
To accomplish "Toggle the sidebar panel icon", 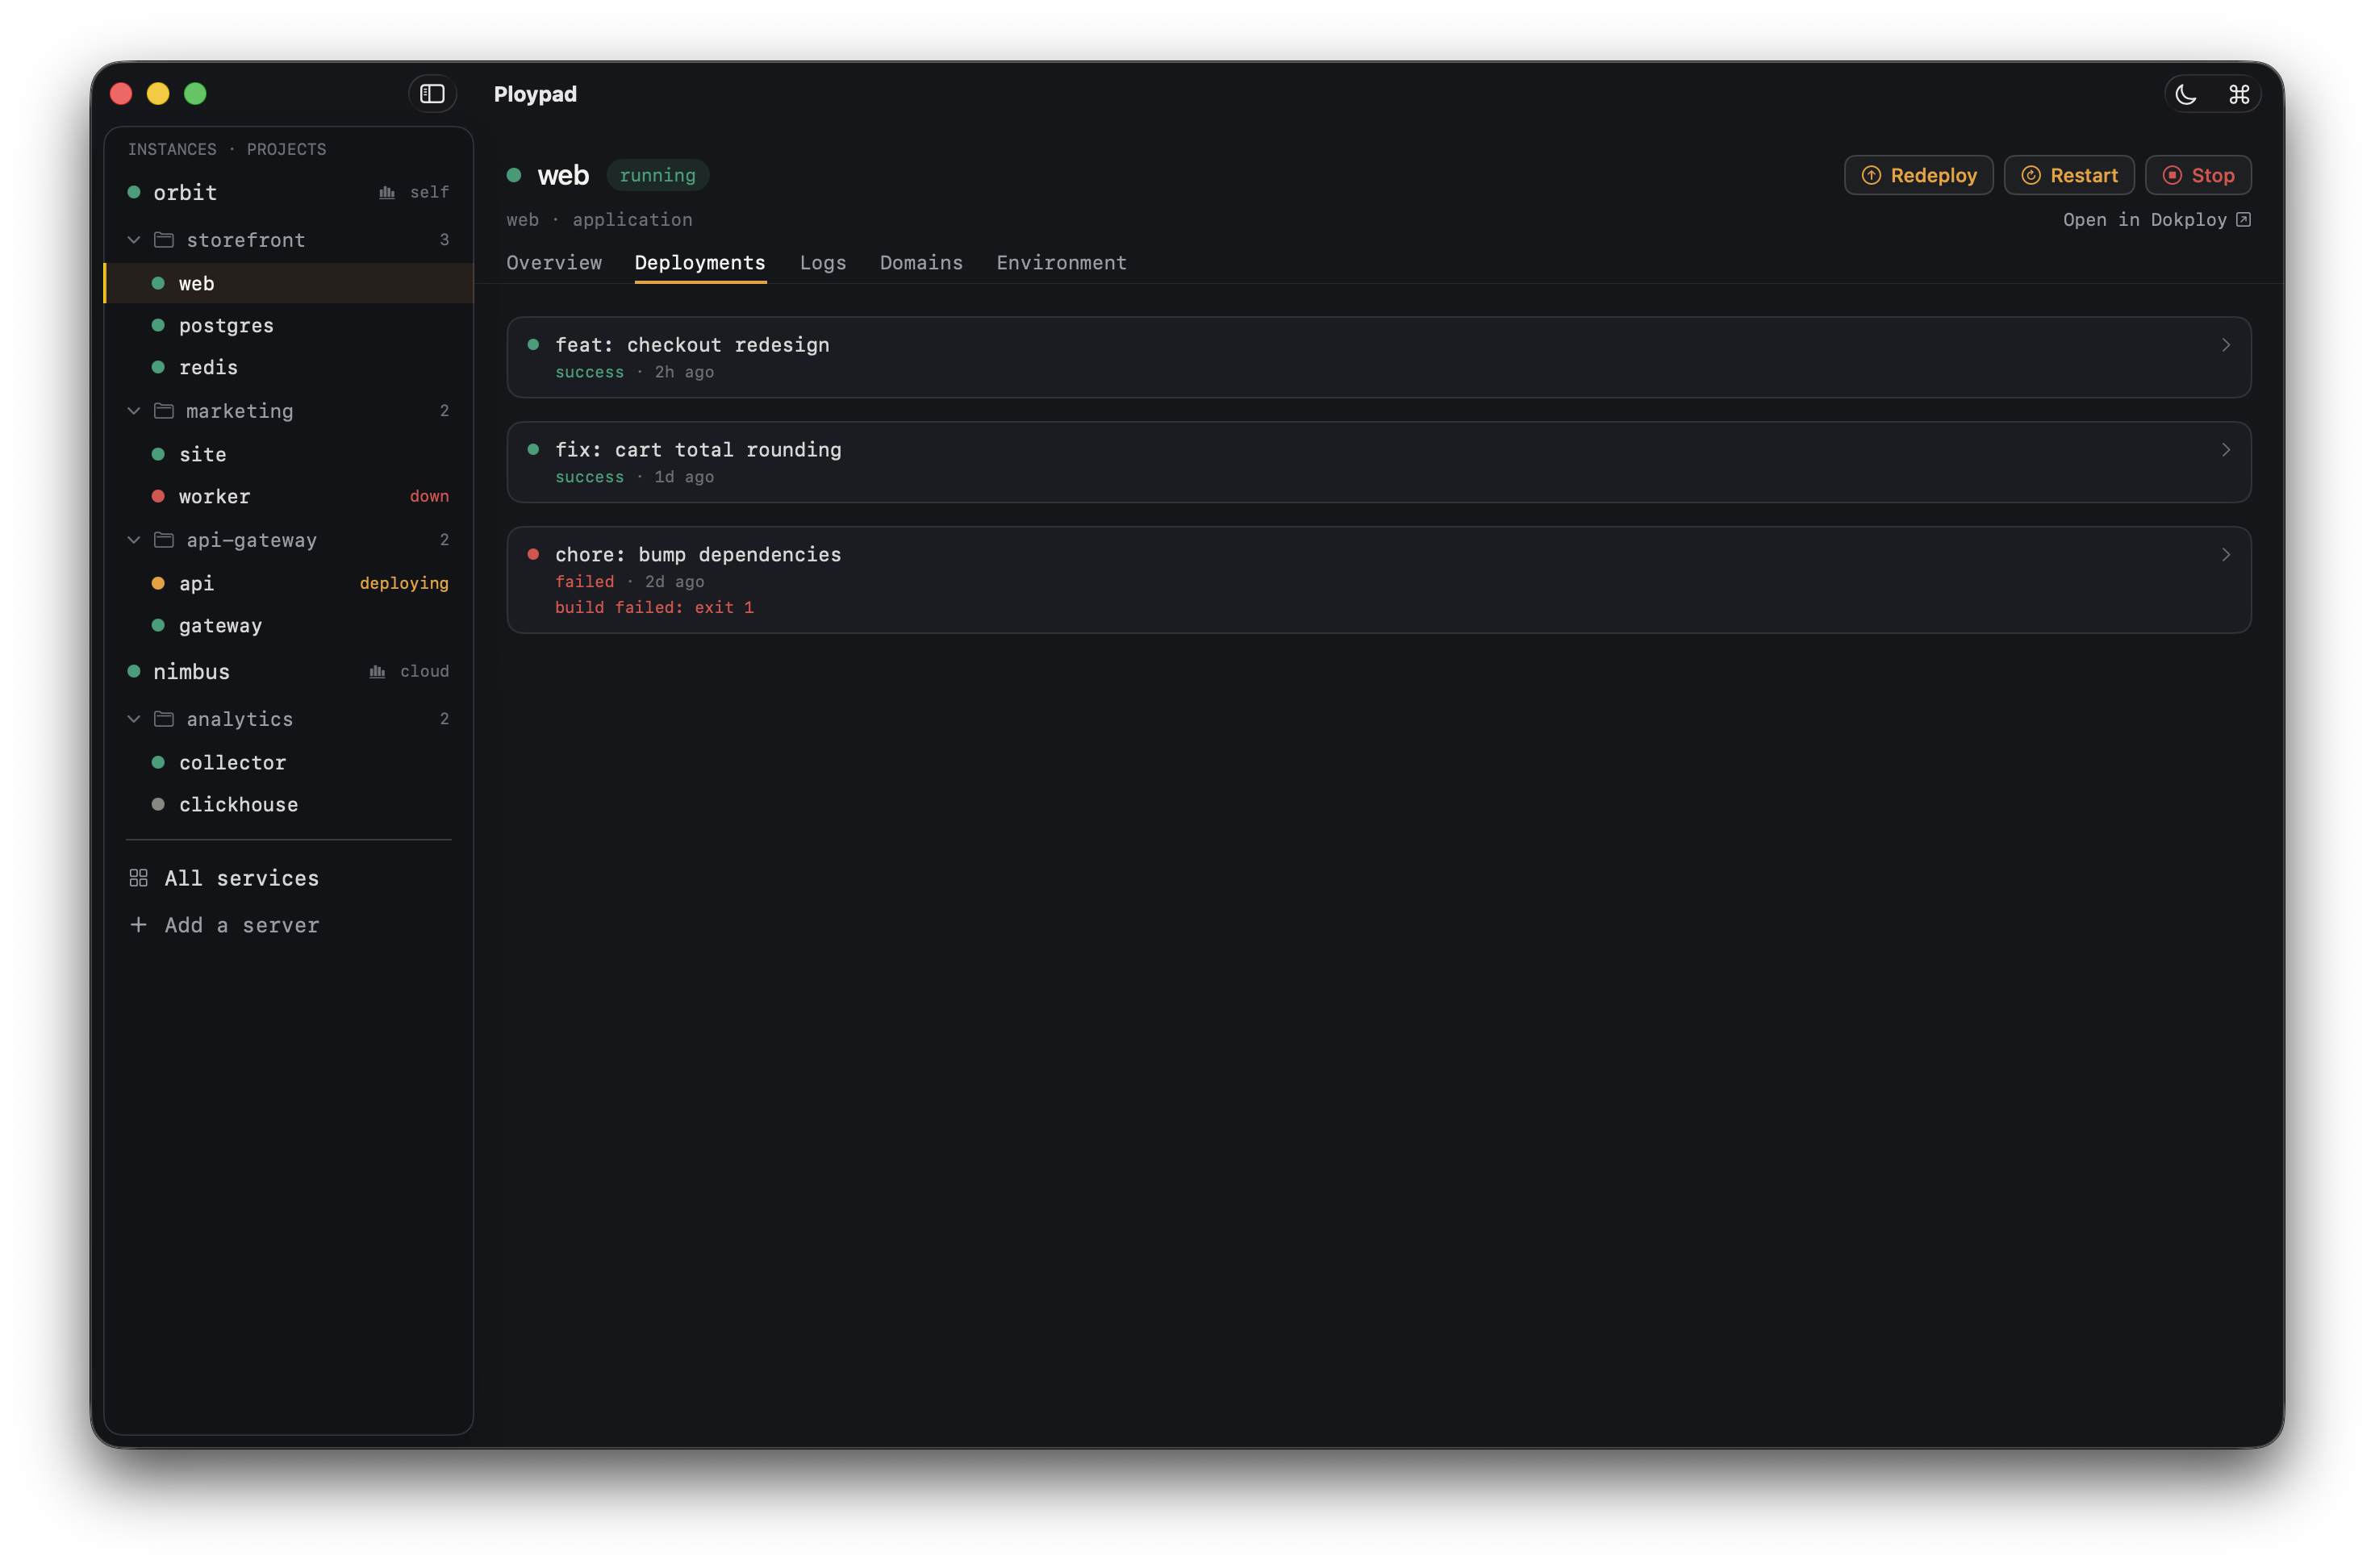I will point(432,94).
